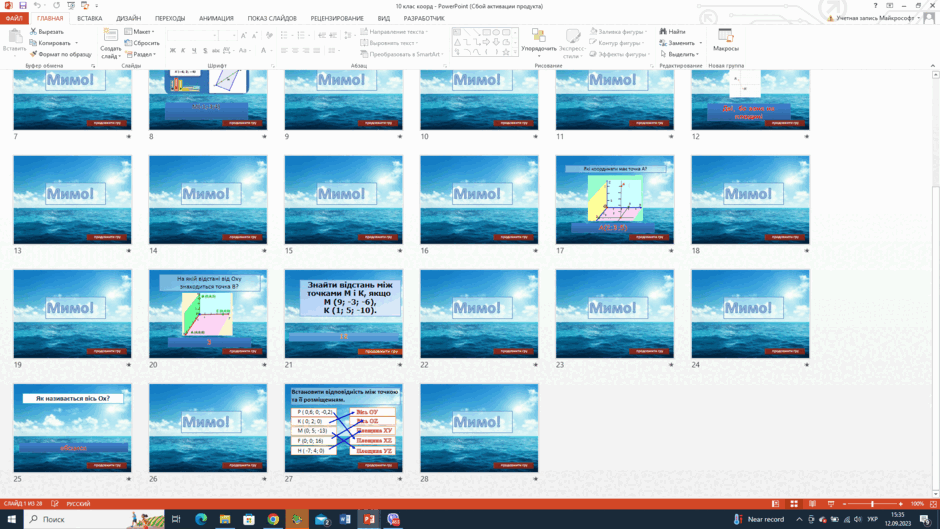Adjust the zoom slider handle in status bar

pyautogui.click(x=872, y=504)
